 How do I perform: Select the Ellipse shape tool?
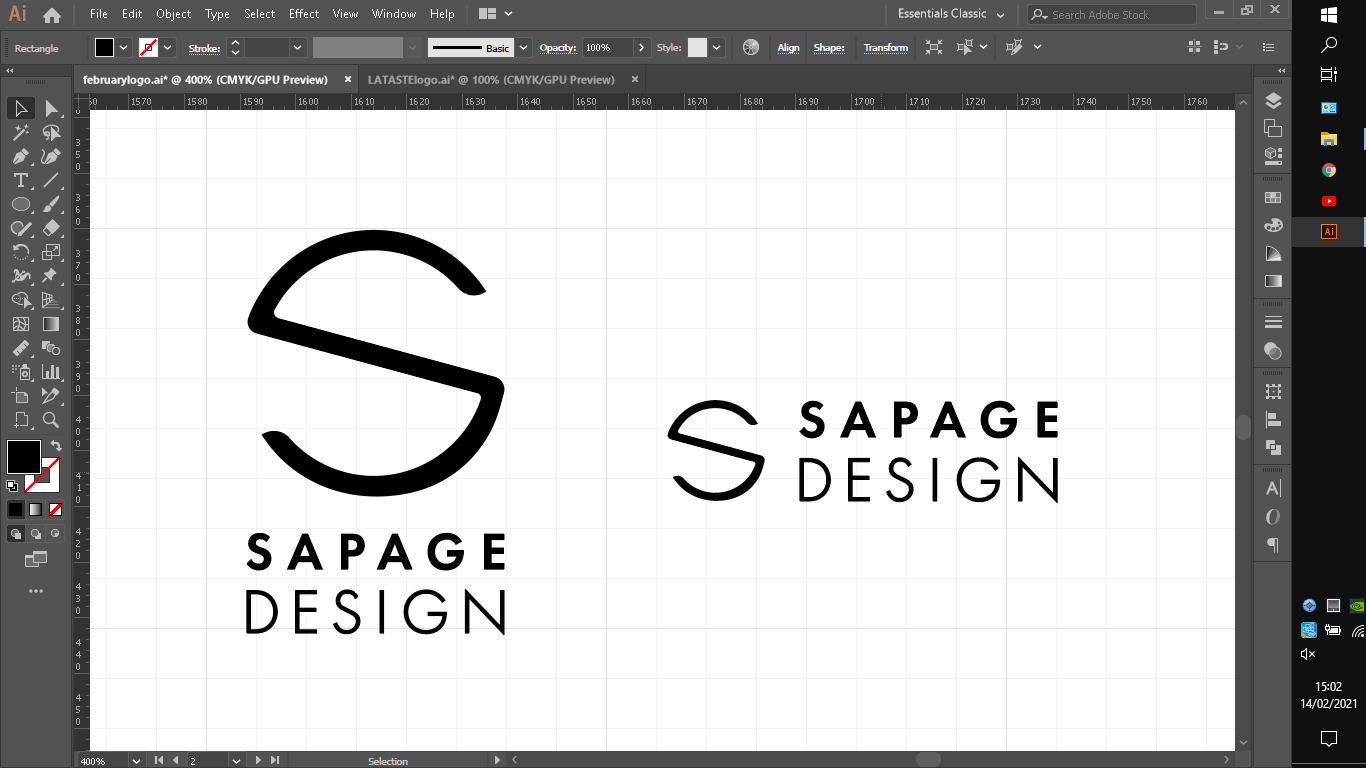click(x=21, y=204)
